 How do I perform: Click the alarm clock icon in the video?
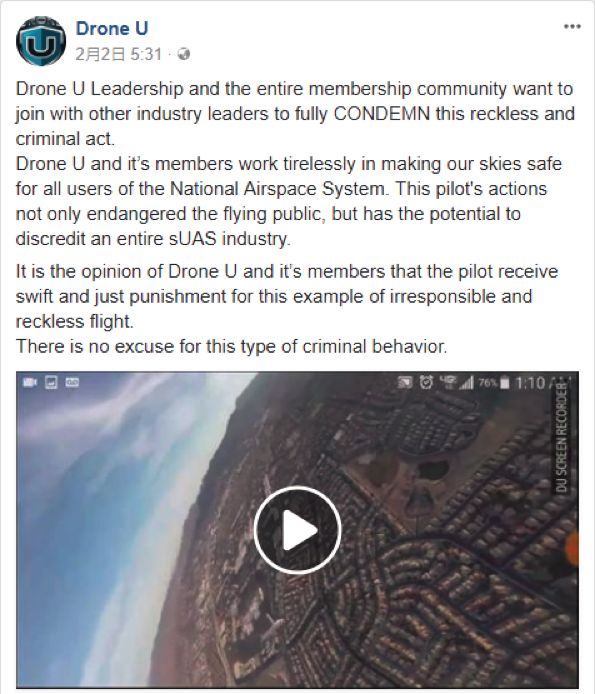[x=426, y=382]
